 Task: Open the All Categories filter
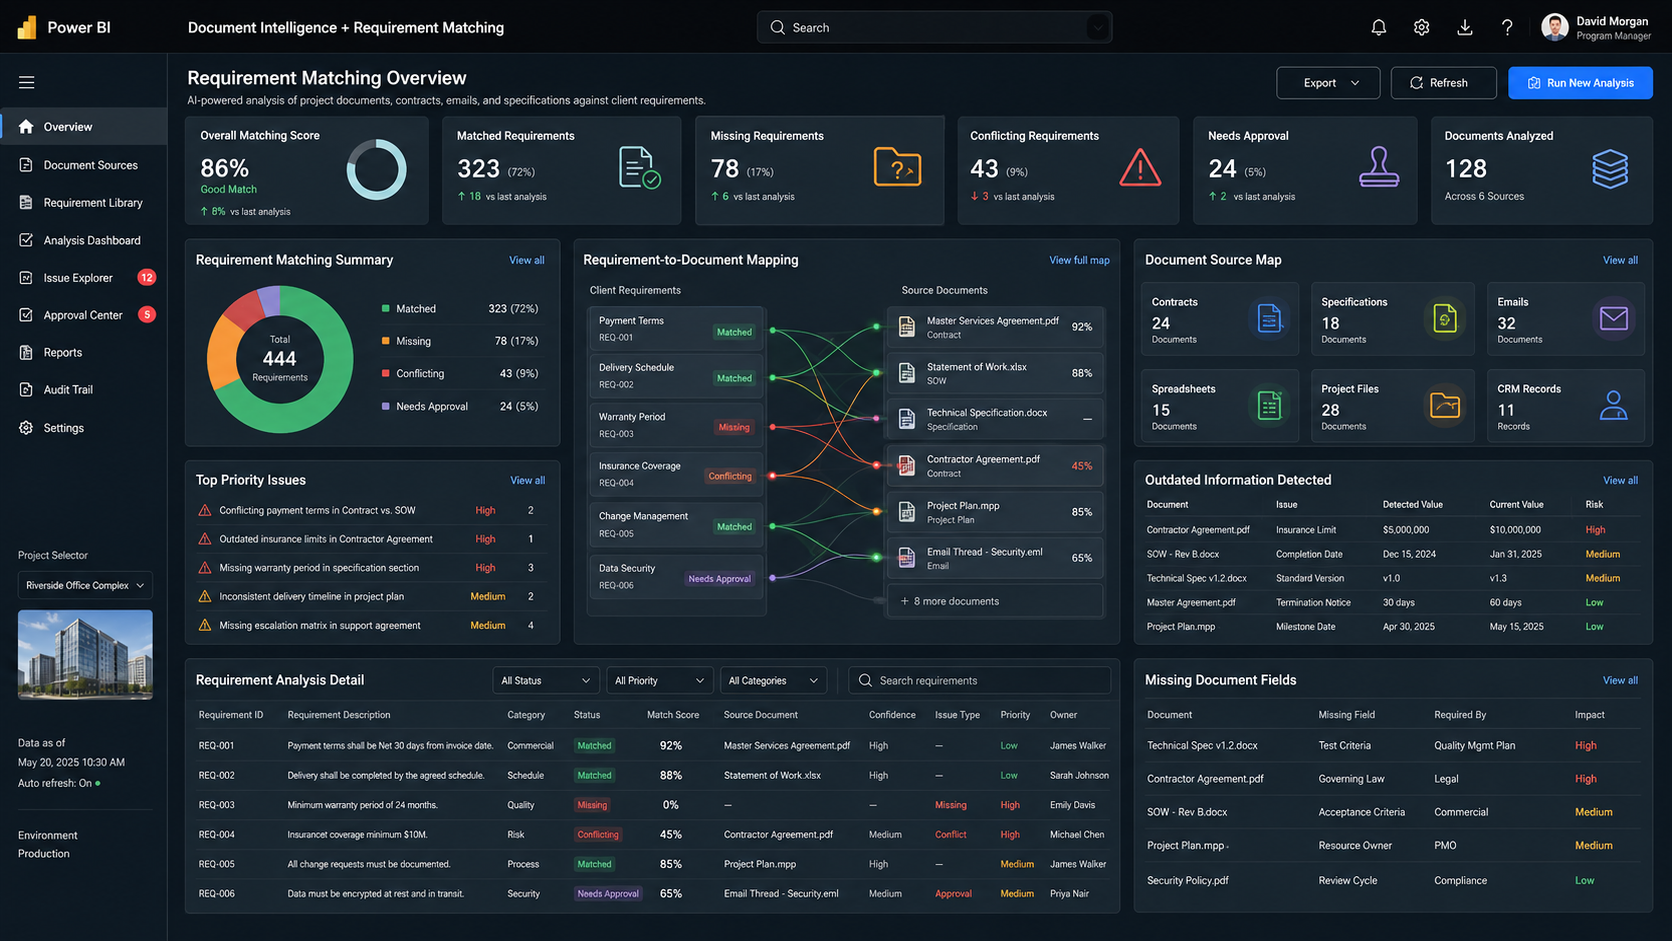click(x=773, y=681)
